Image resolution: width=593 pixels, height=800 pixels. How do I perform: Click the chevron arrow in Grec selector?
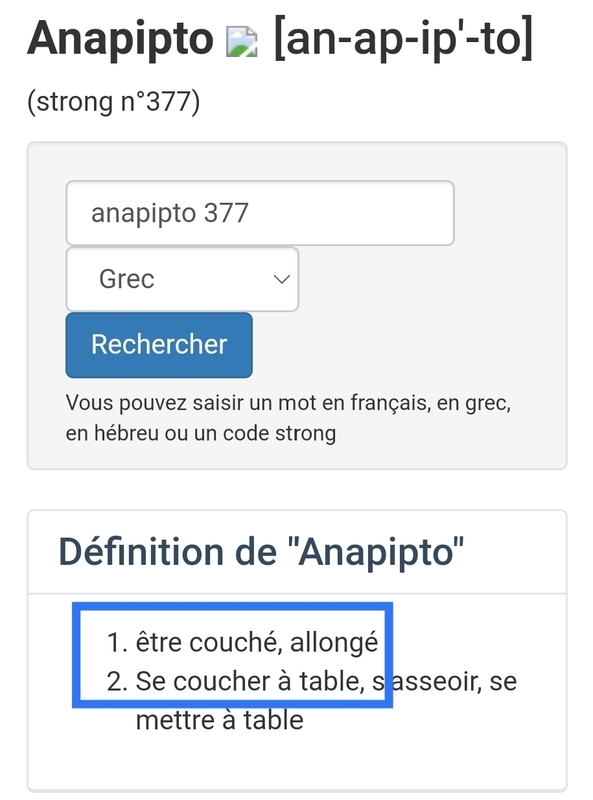click(281, 279)
